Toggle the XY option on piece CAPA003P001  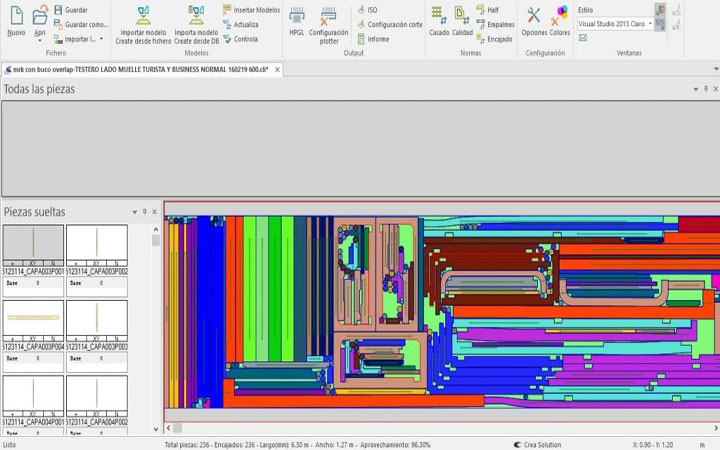point(33,261)
